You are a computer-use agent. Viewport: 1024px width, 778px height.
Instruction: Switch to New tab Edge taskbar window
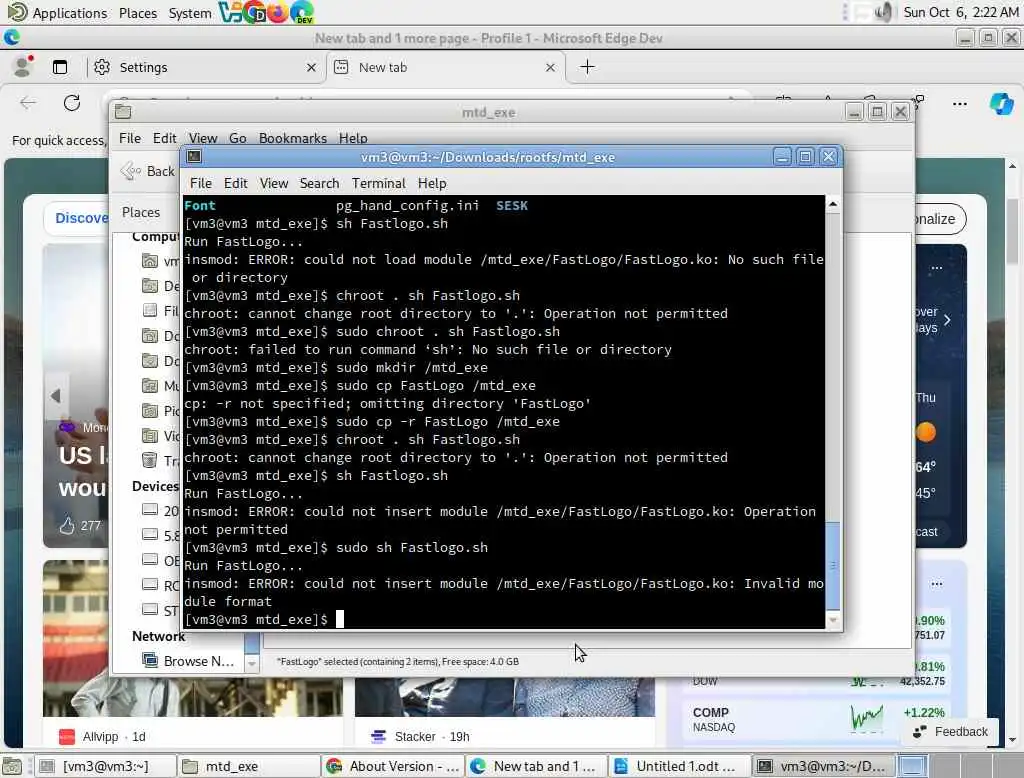coord(537,766)
